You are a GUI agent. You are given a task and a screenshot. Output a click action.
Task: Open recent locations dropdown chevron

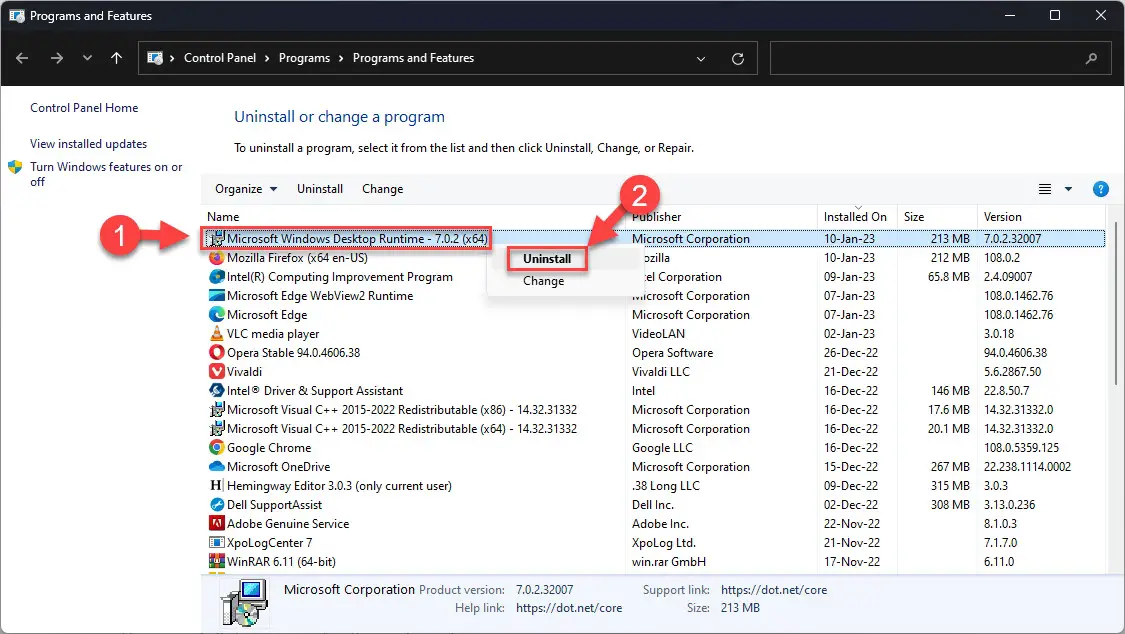tap(87, 59)
